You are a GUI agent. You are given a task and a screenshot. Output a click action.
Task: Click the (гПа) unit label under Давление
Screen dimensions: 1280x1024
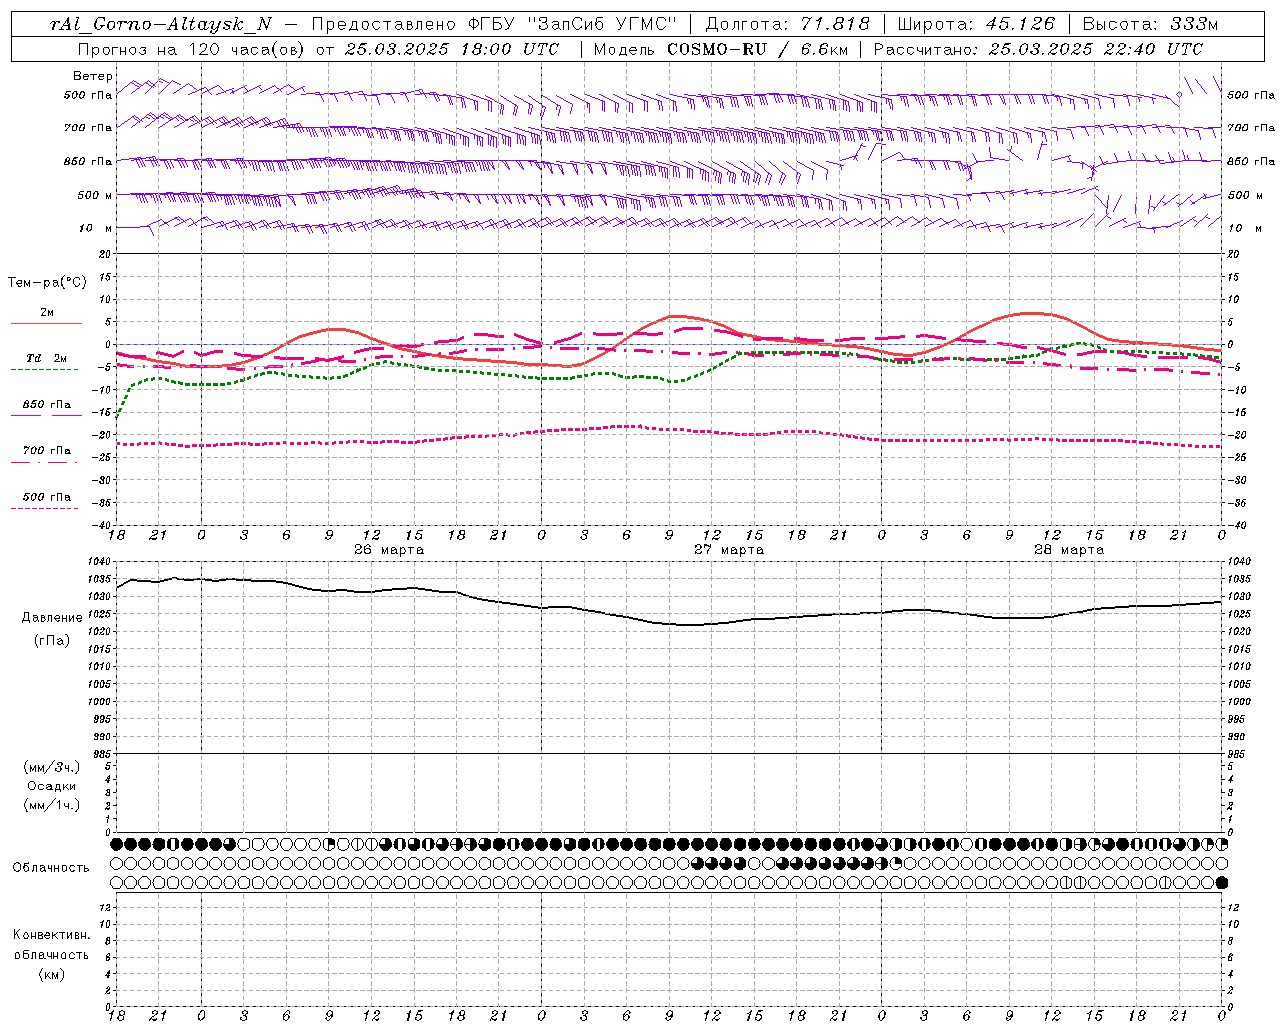[x=52, y=641]
